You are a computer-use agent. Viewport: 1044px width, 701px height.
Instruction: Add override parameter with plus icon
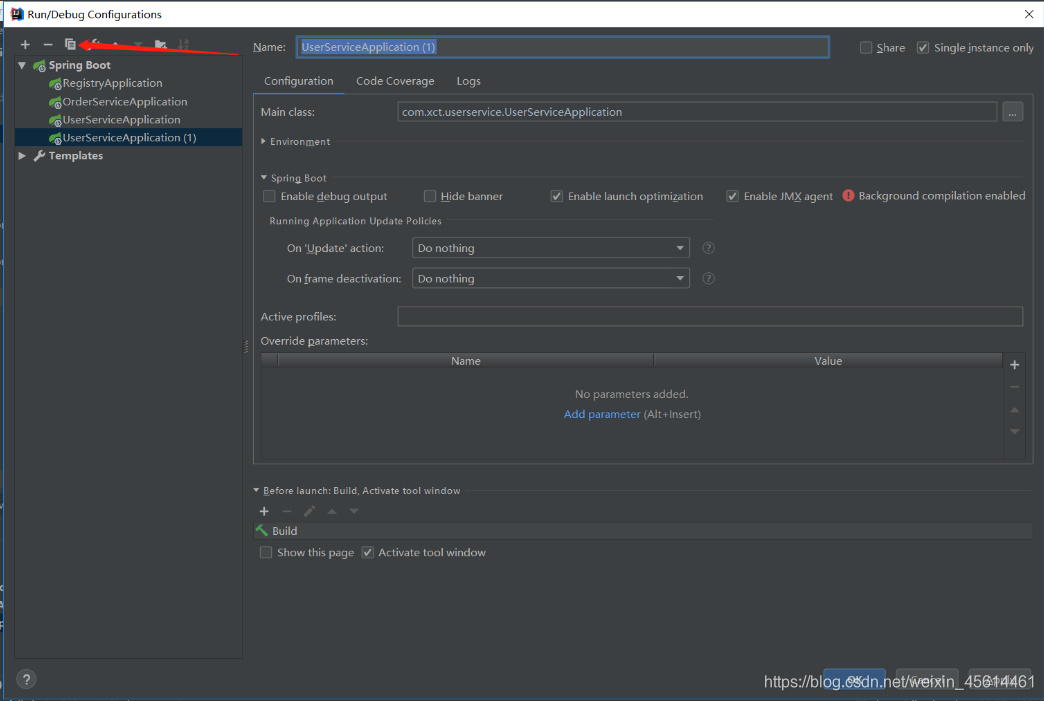pos(1014,365)
